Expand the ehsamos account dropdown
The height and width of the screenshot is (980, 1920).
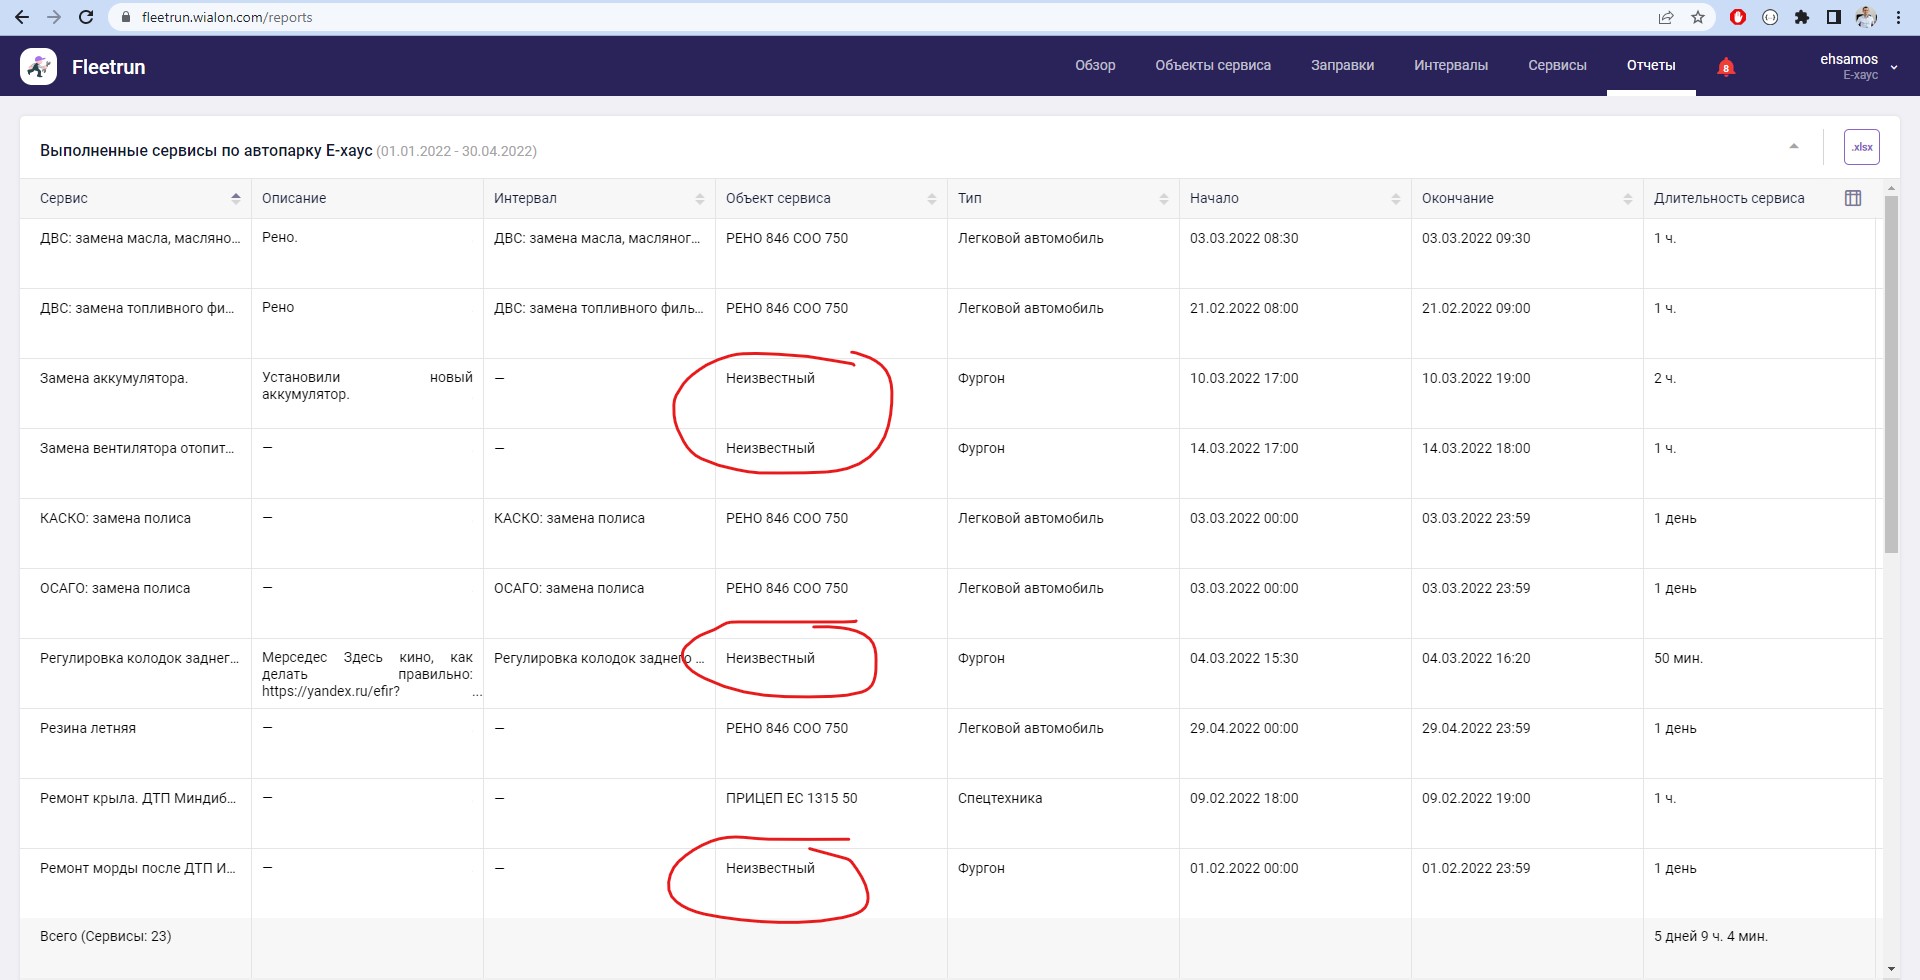click(1893, 67)
